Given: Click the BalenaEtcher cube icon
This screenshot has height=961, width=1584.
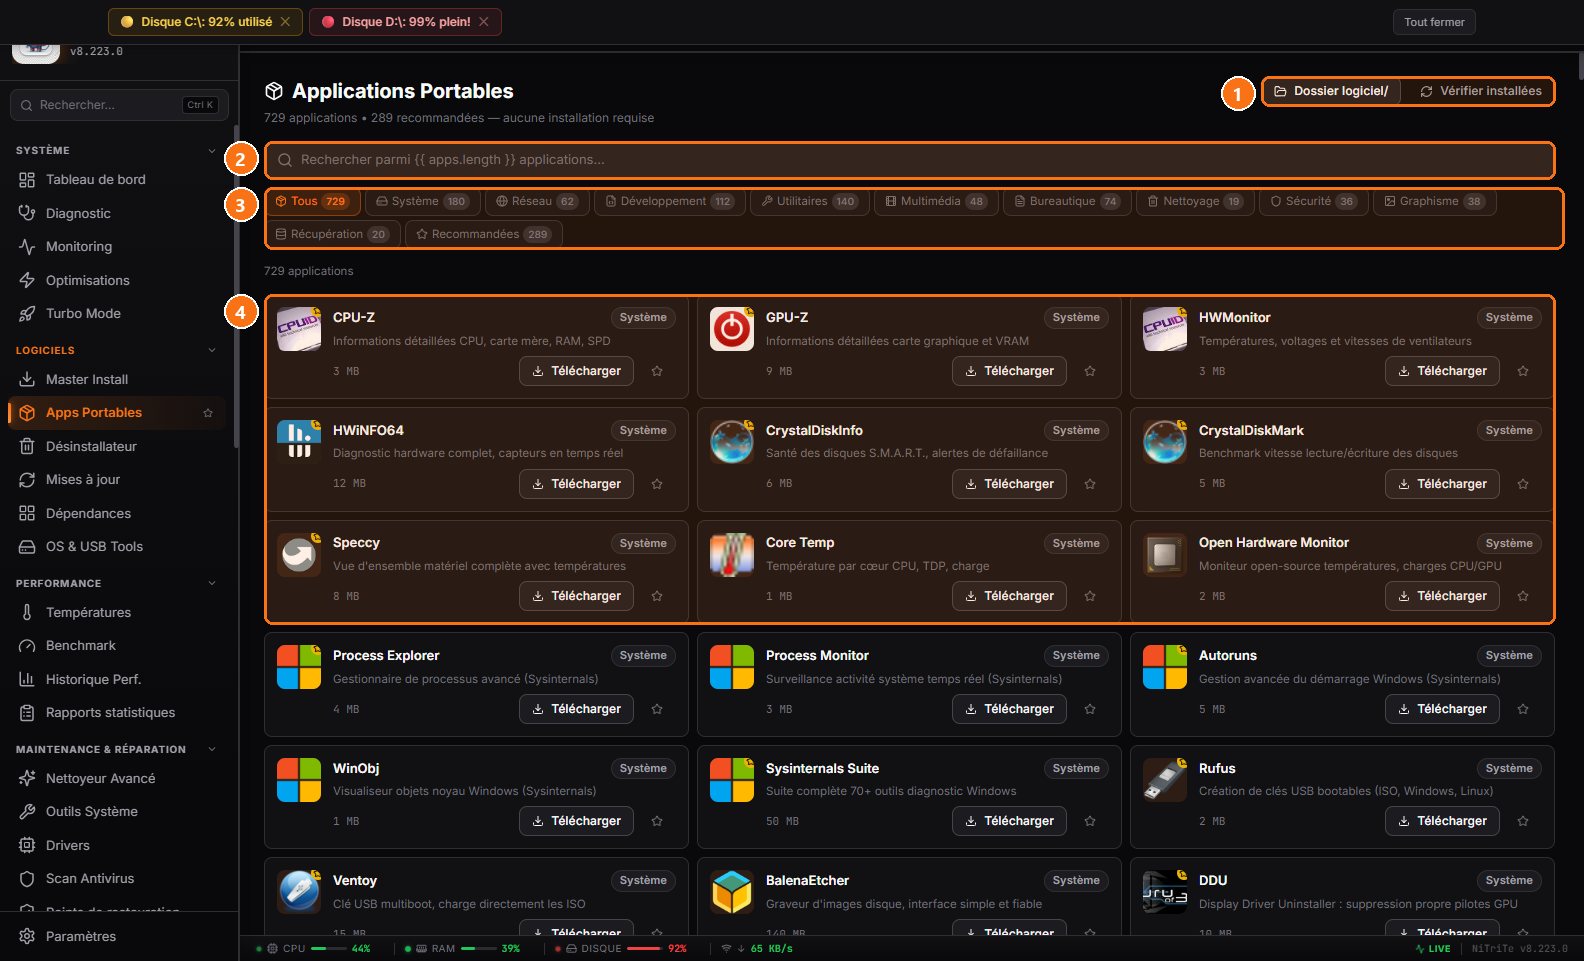Looking at the screenshot, I should [732, 892].
